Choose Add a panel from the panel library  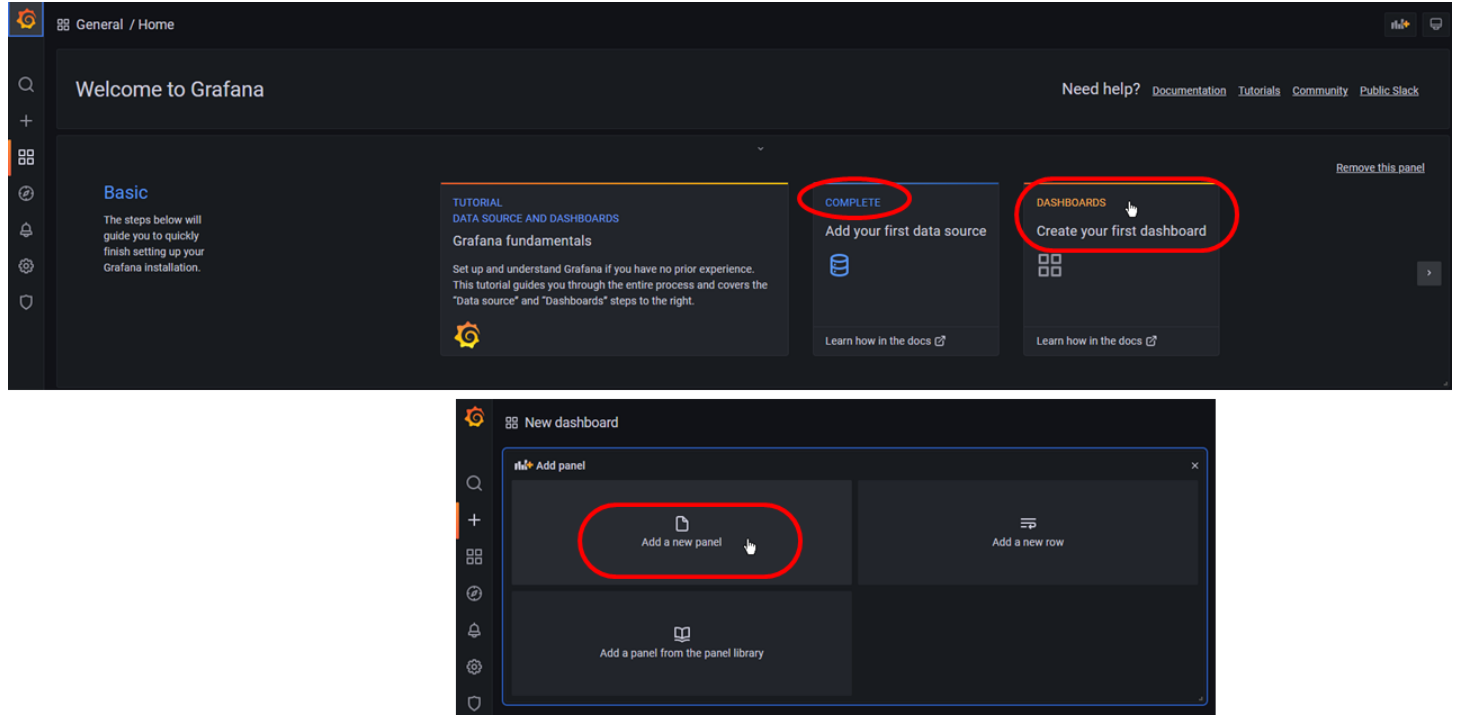(681, 643)
